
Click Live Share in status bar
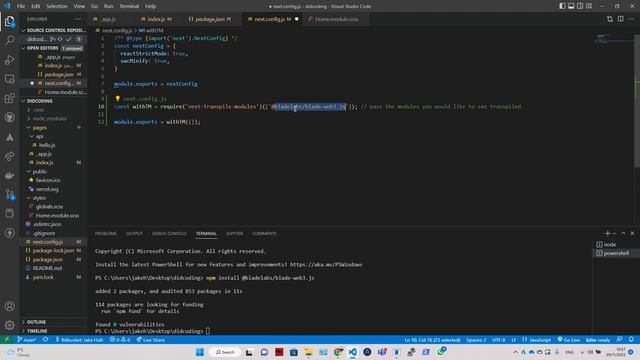[x=151, y=340]
